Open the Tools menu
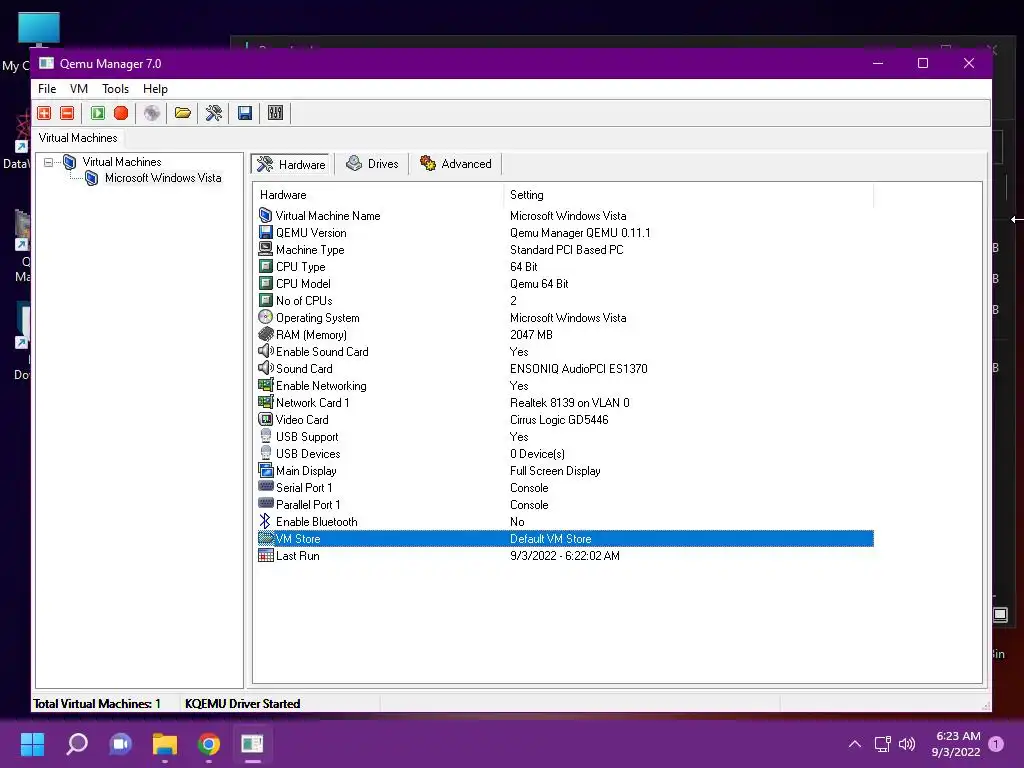The width and height of the screenshot is (1024, 768). [115, 89]
